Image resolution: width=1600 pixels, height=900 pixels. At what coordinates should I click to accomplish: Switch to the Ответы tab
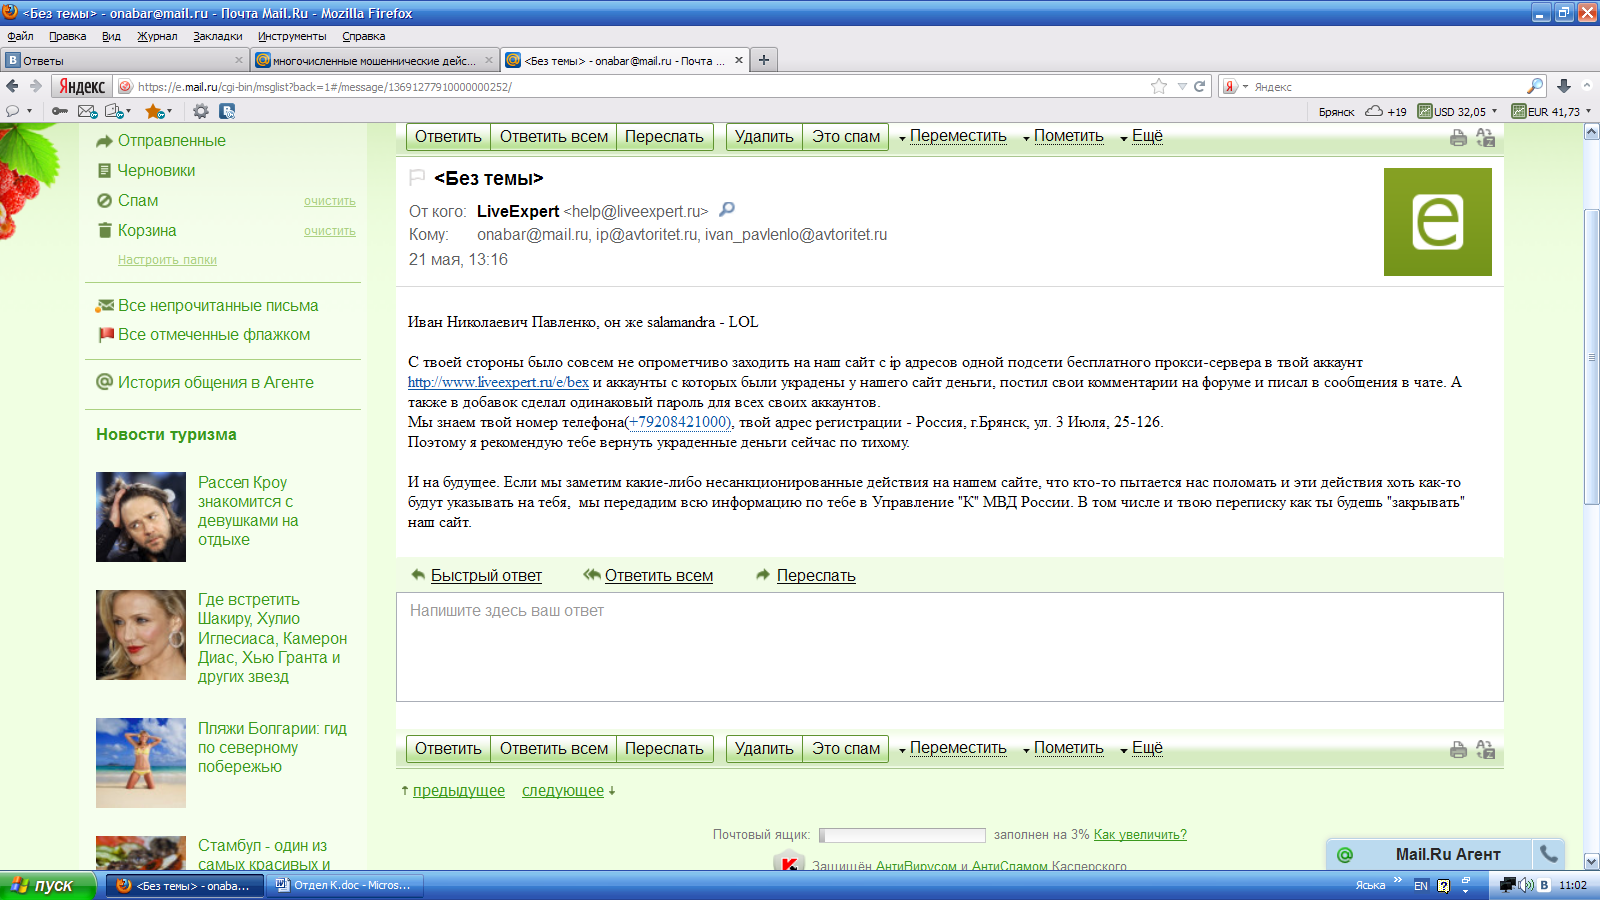pyautogui.click(x=125, y=60)
